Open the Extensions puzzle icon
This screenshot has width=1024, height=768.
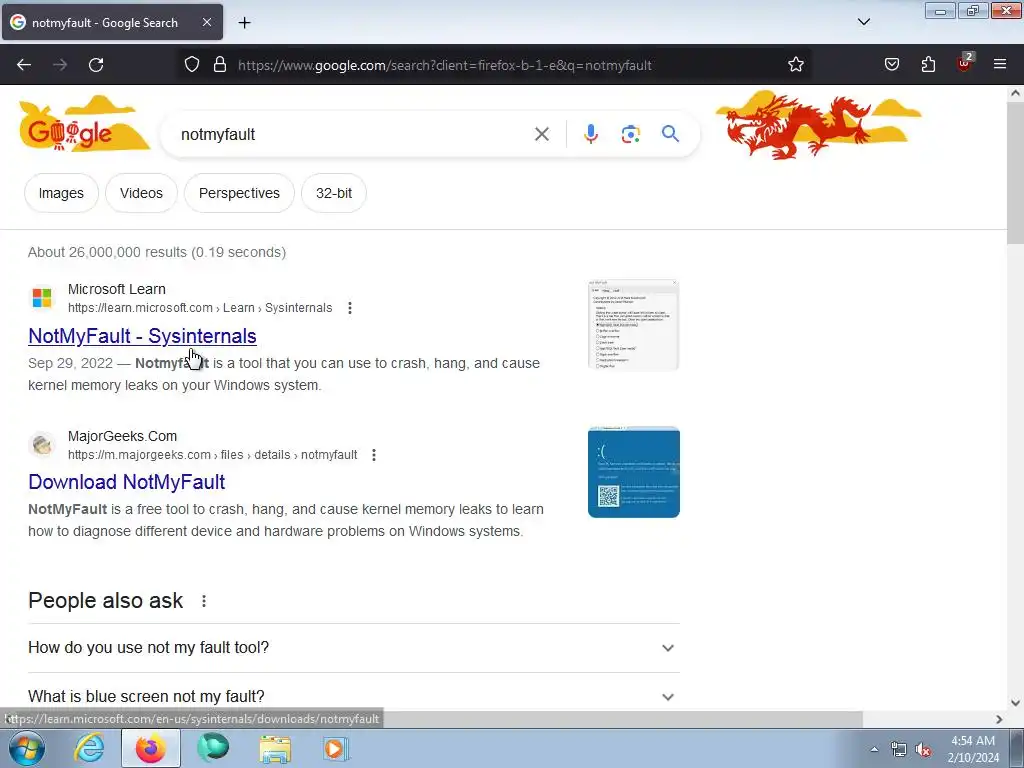tap(928, 65)
